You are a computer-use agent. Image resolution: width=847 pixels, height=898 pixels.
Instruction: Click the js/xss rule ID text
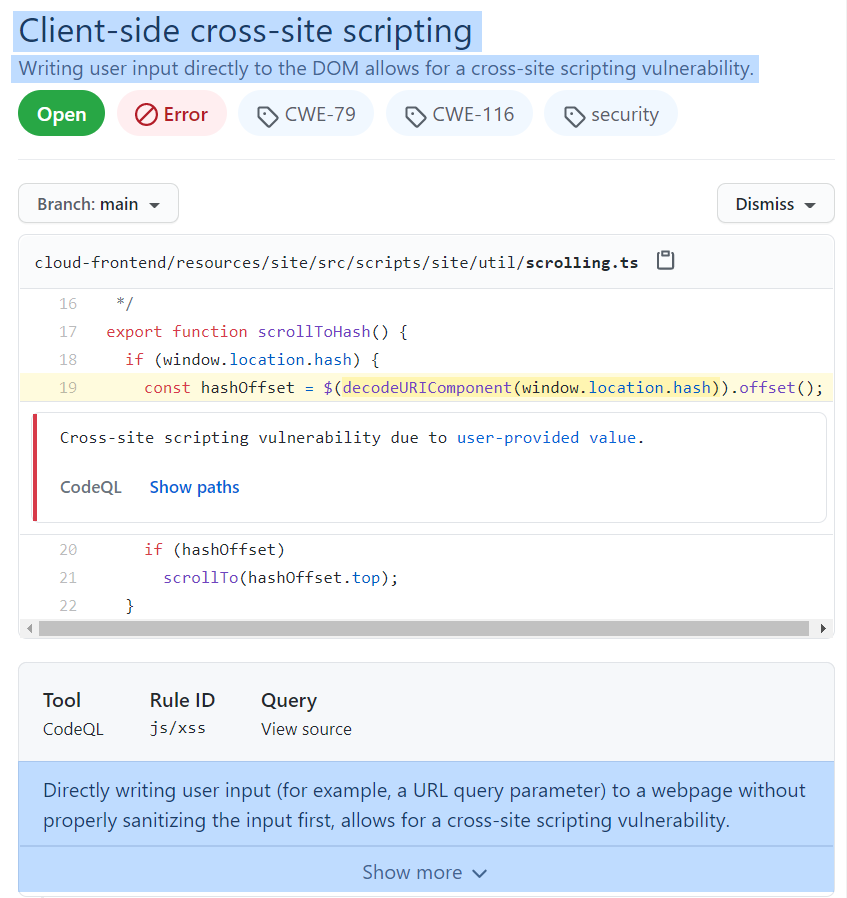(x=177, y=728)
